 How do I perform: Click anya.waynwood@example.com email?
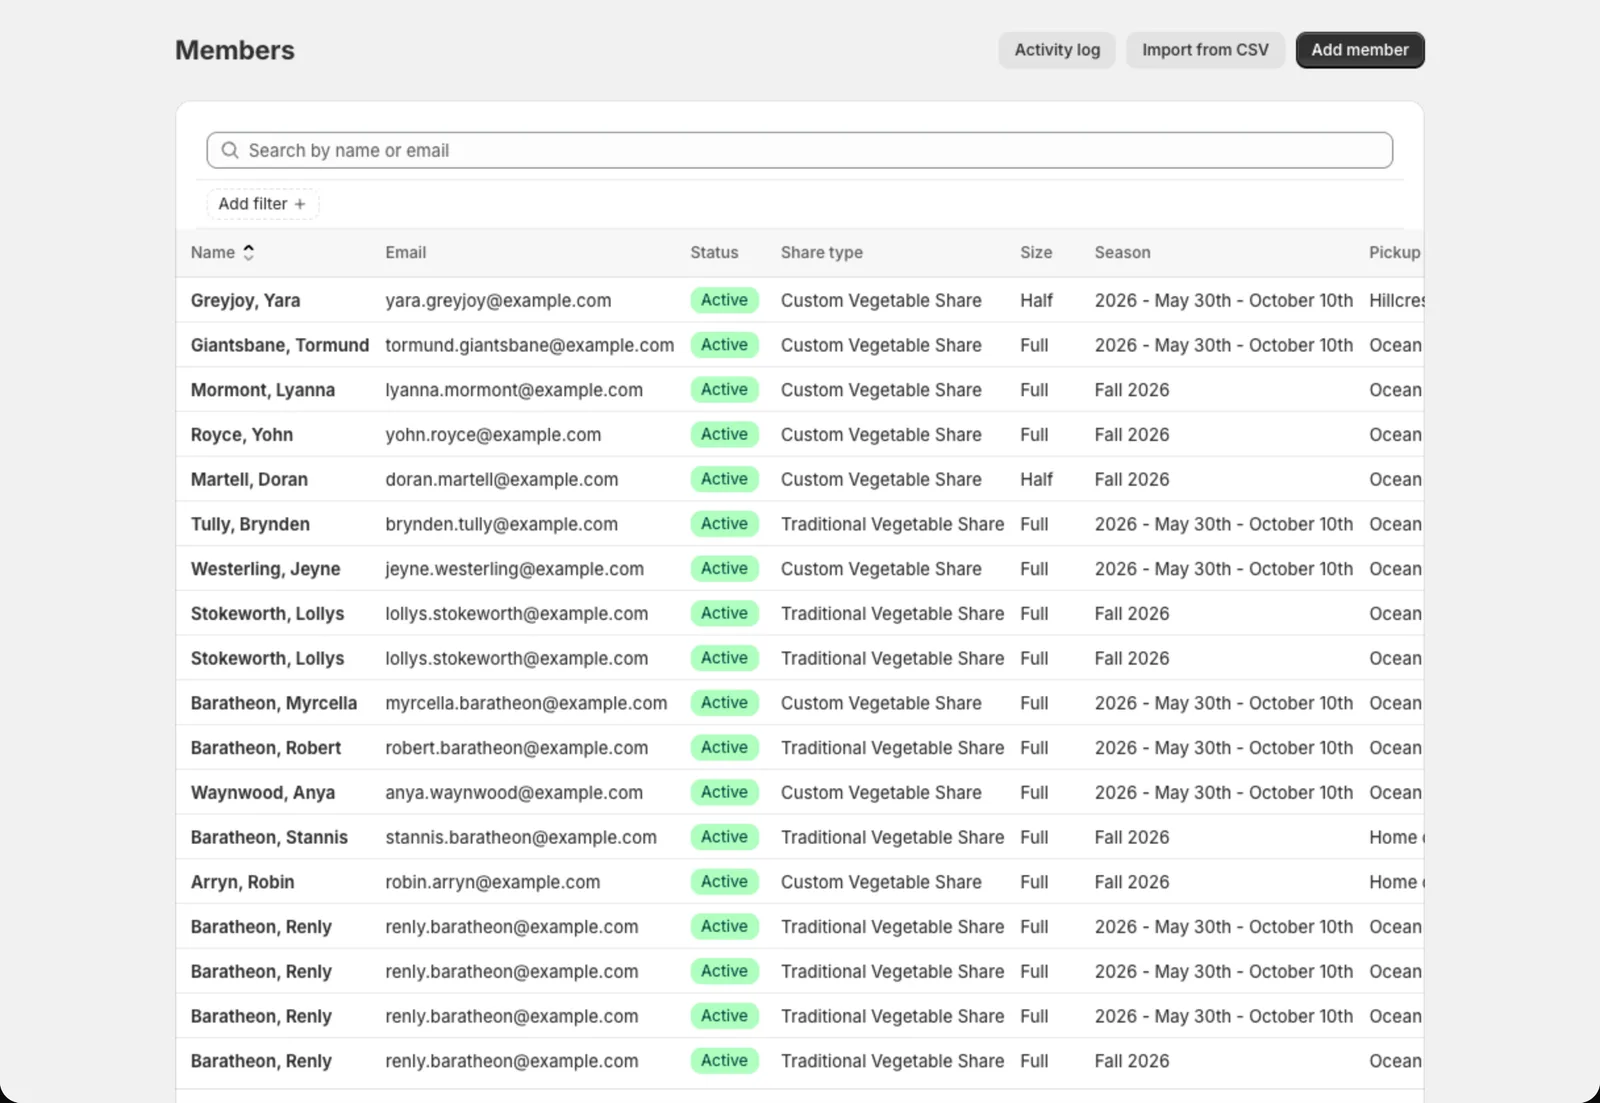tap(515, 793)
